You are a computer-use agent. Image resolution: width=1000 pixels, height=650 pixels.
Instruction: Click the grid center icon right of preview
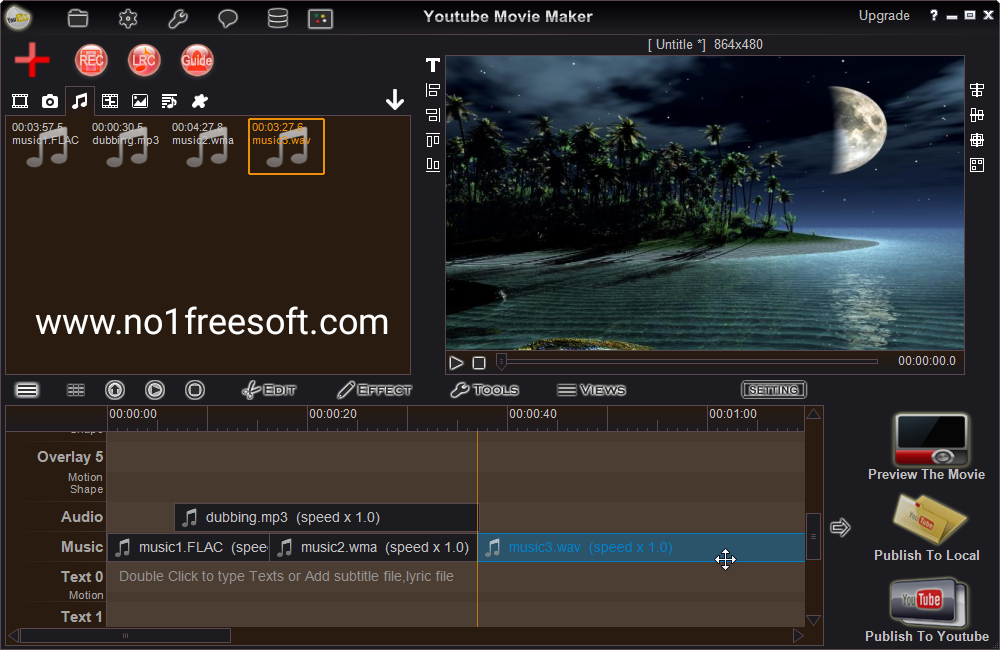coord(976,140)
